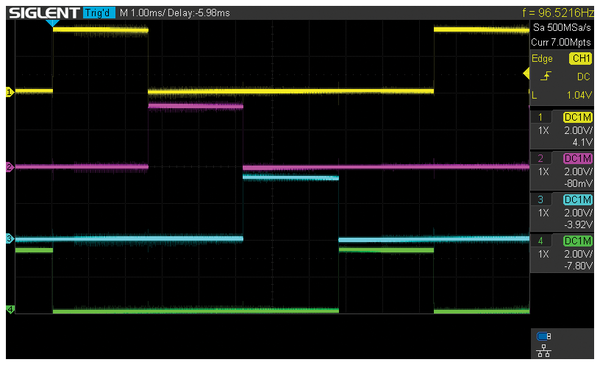Click the frequency counter readout
600x365 pixels.
pyautogui.click(x=558, y=13)
